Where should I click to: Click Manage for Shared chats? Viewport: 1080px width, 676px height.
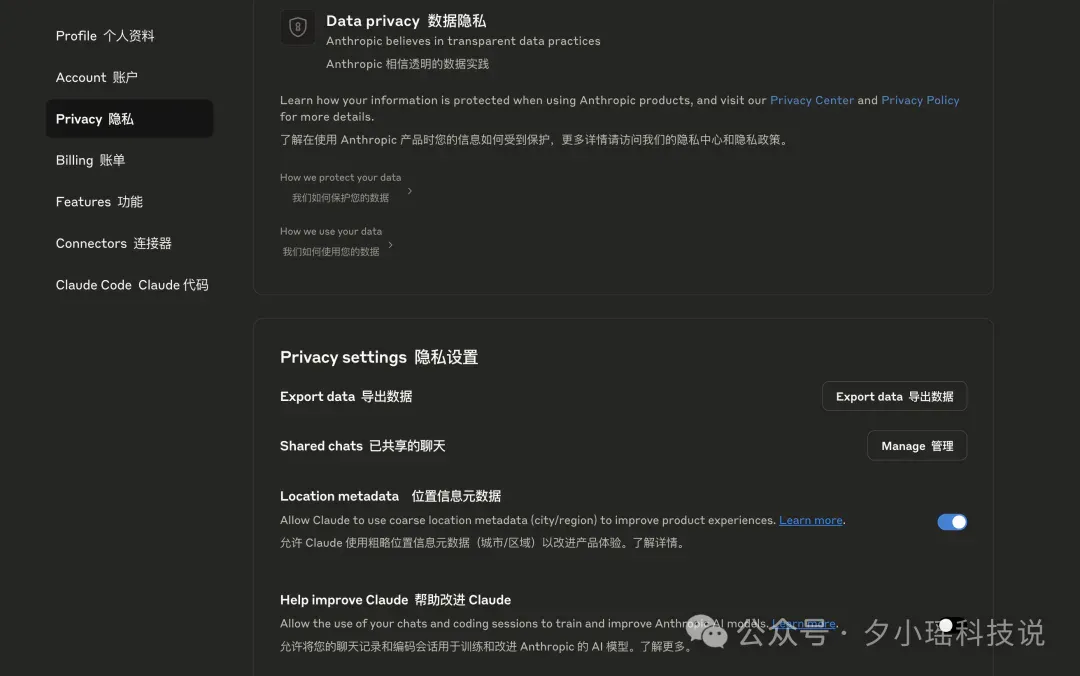click(x=917, y=446)
